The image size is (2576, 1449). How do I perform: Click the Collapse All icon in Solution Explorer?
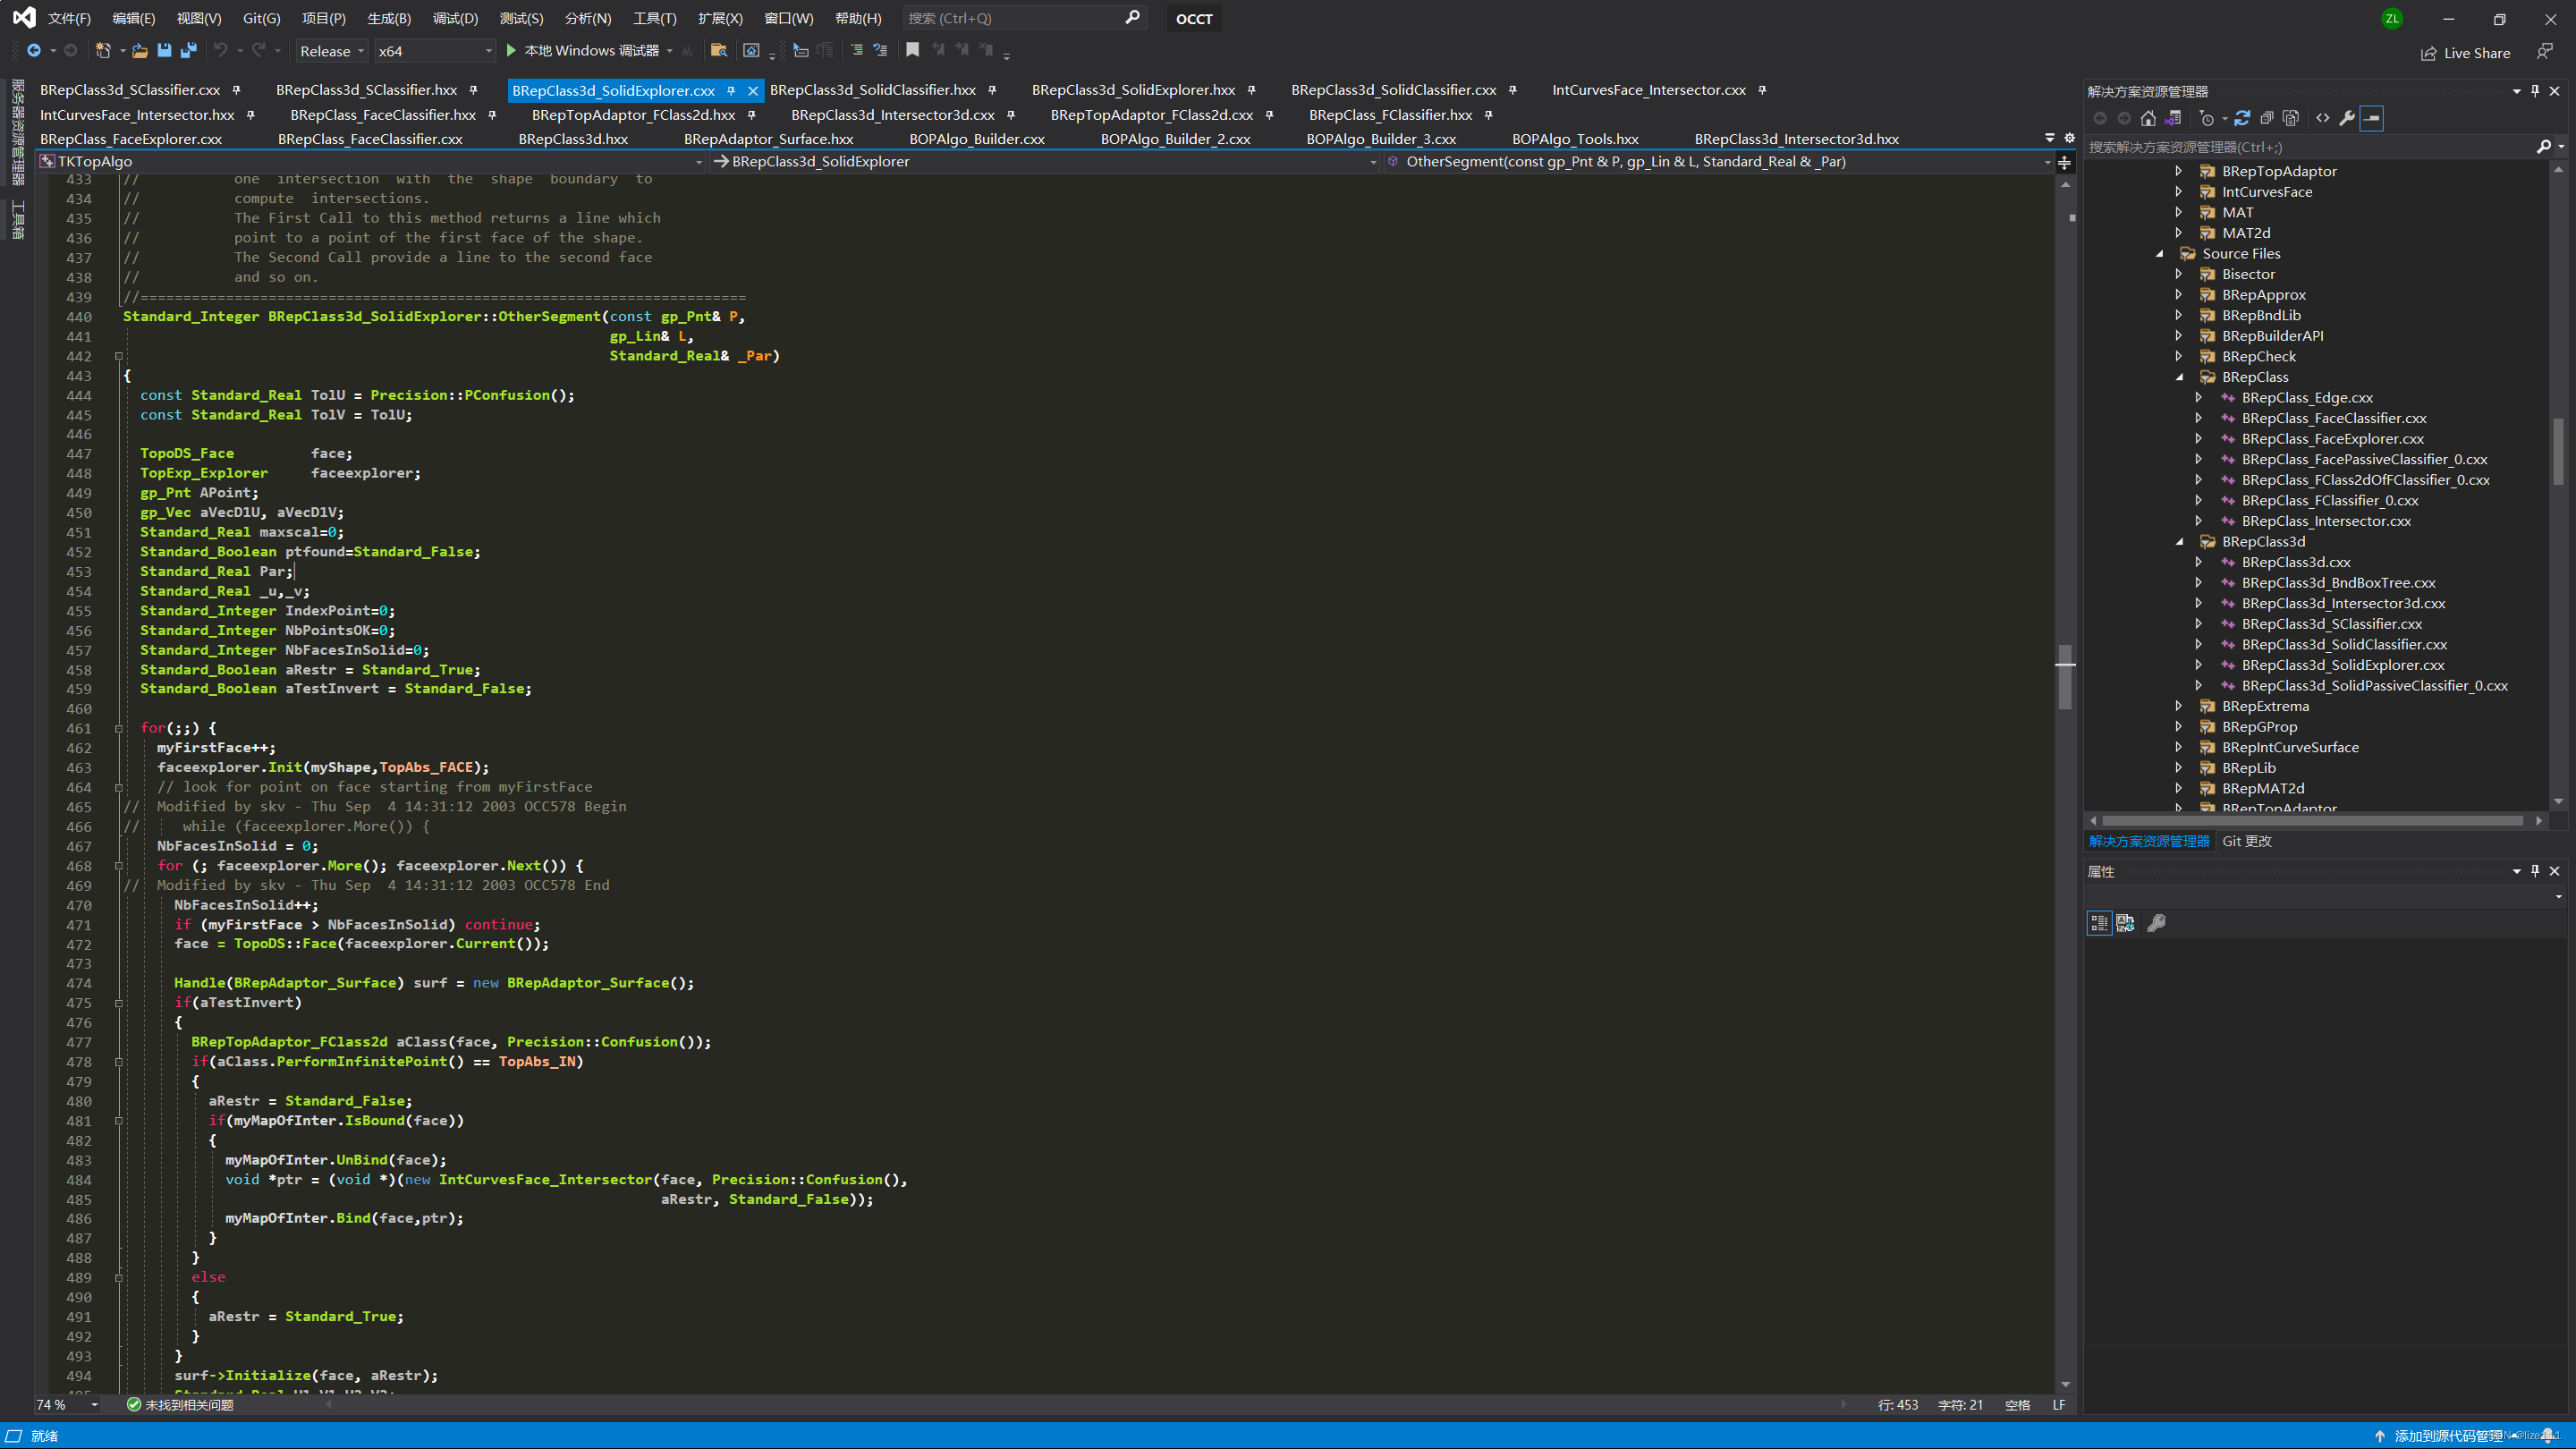(2268, 118)
